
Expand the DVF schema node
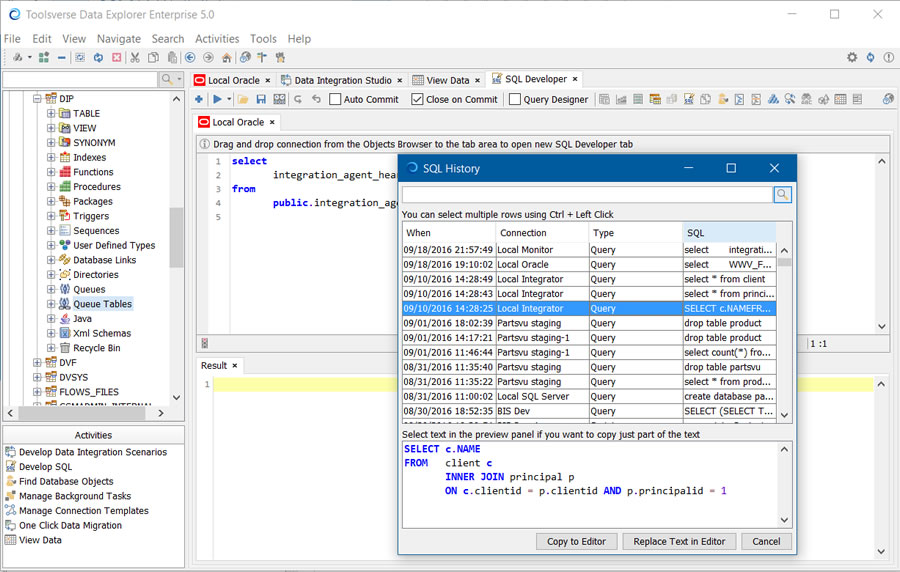37,363
